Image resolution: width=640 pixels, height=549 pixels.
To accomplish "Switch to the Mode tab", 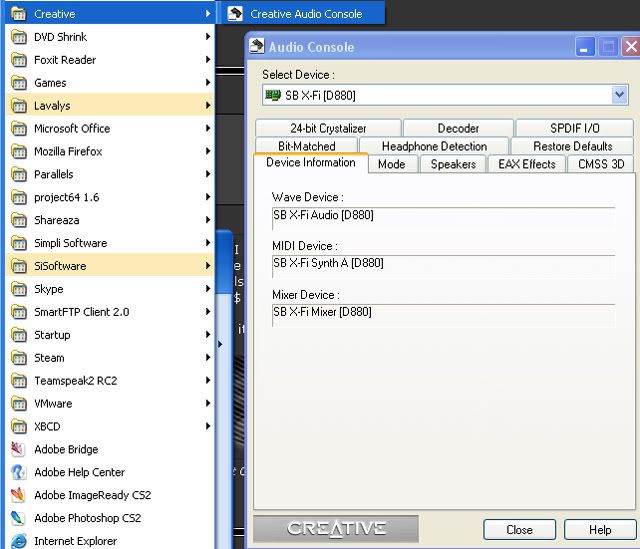I will point(391,164).
